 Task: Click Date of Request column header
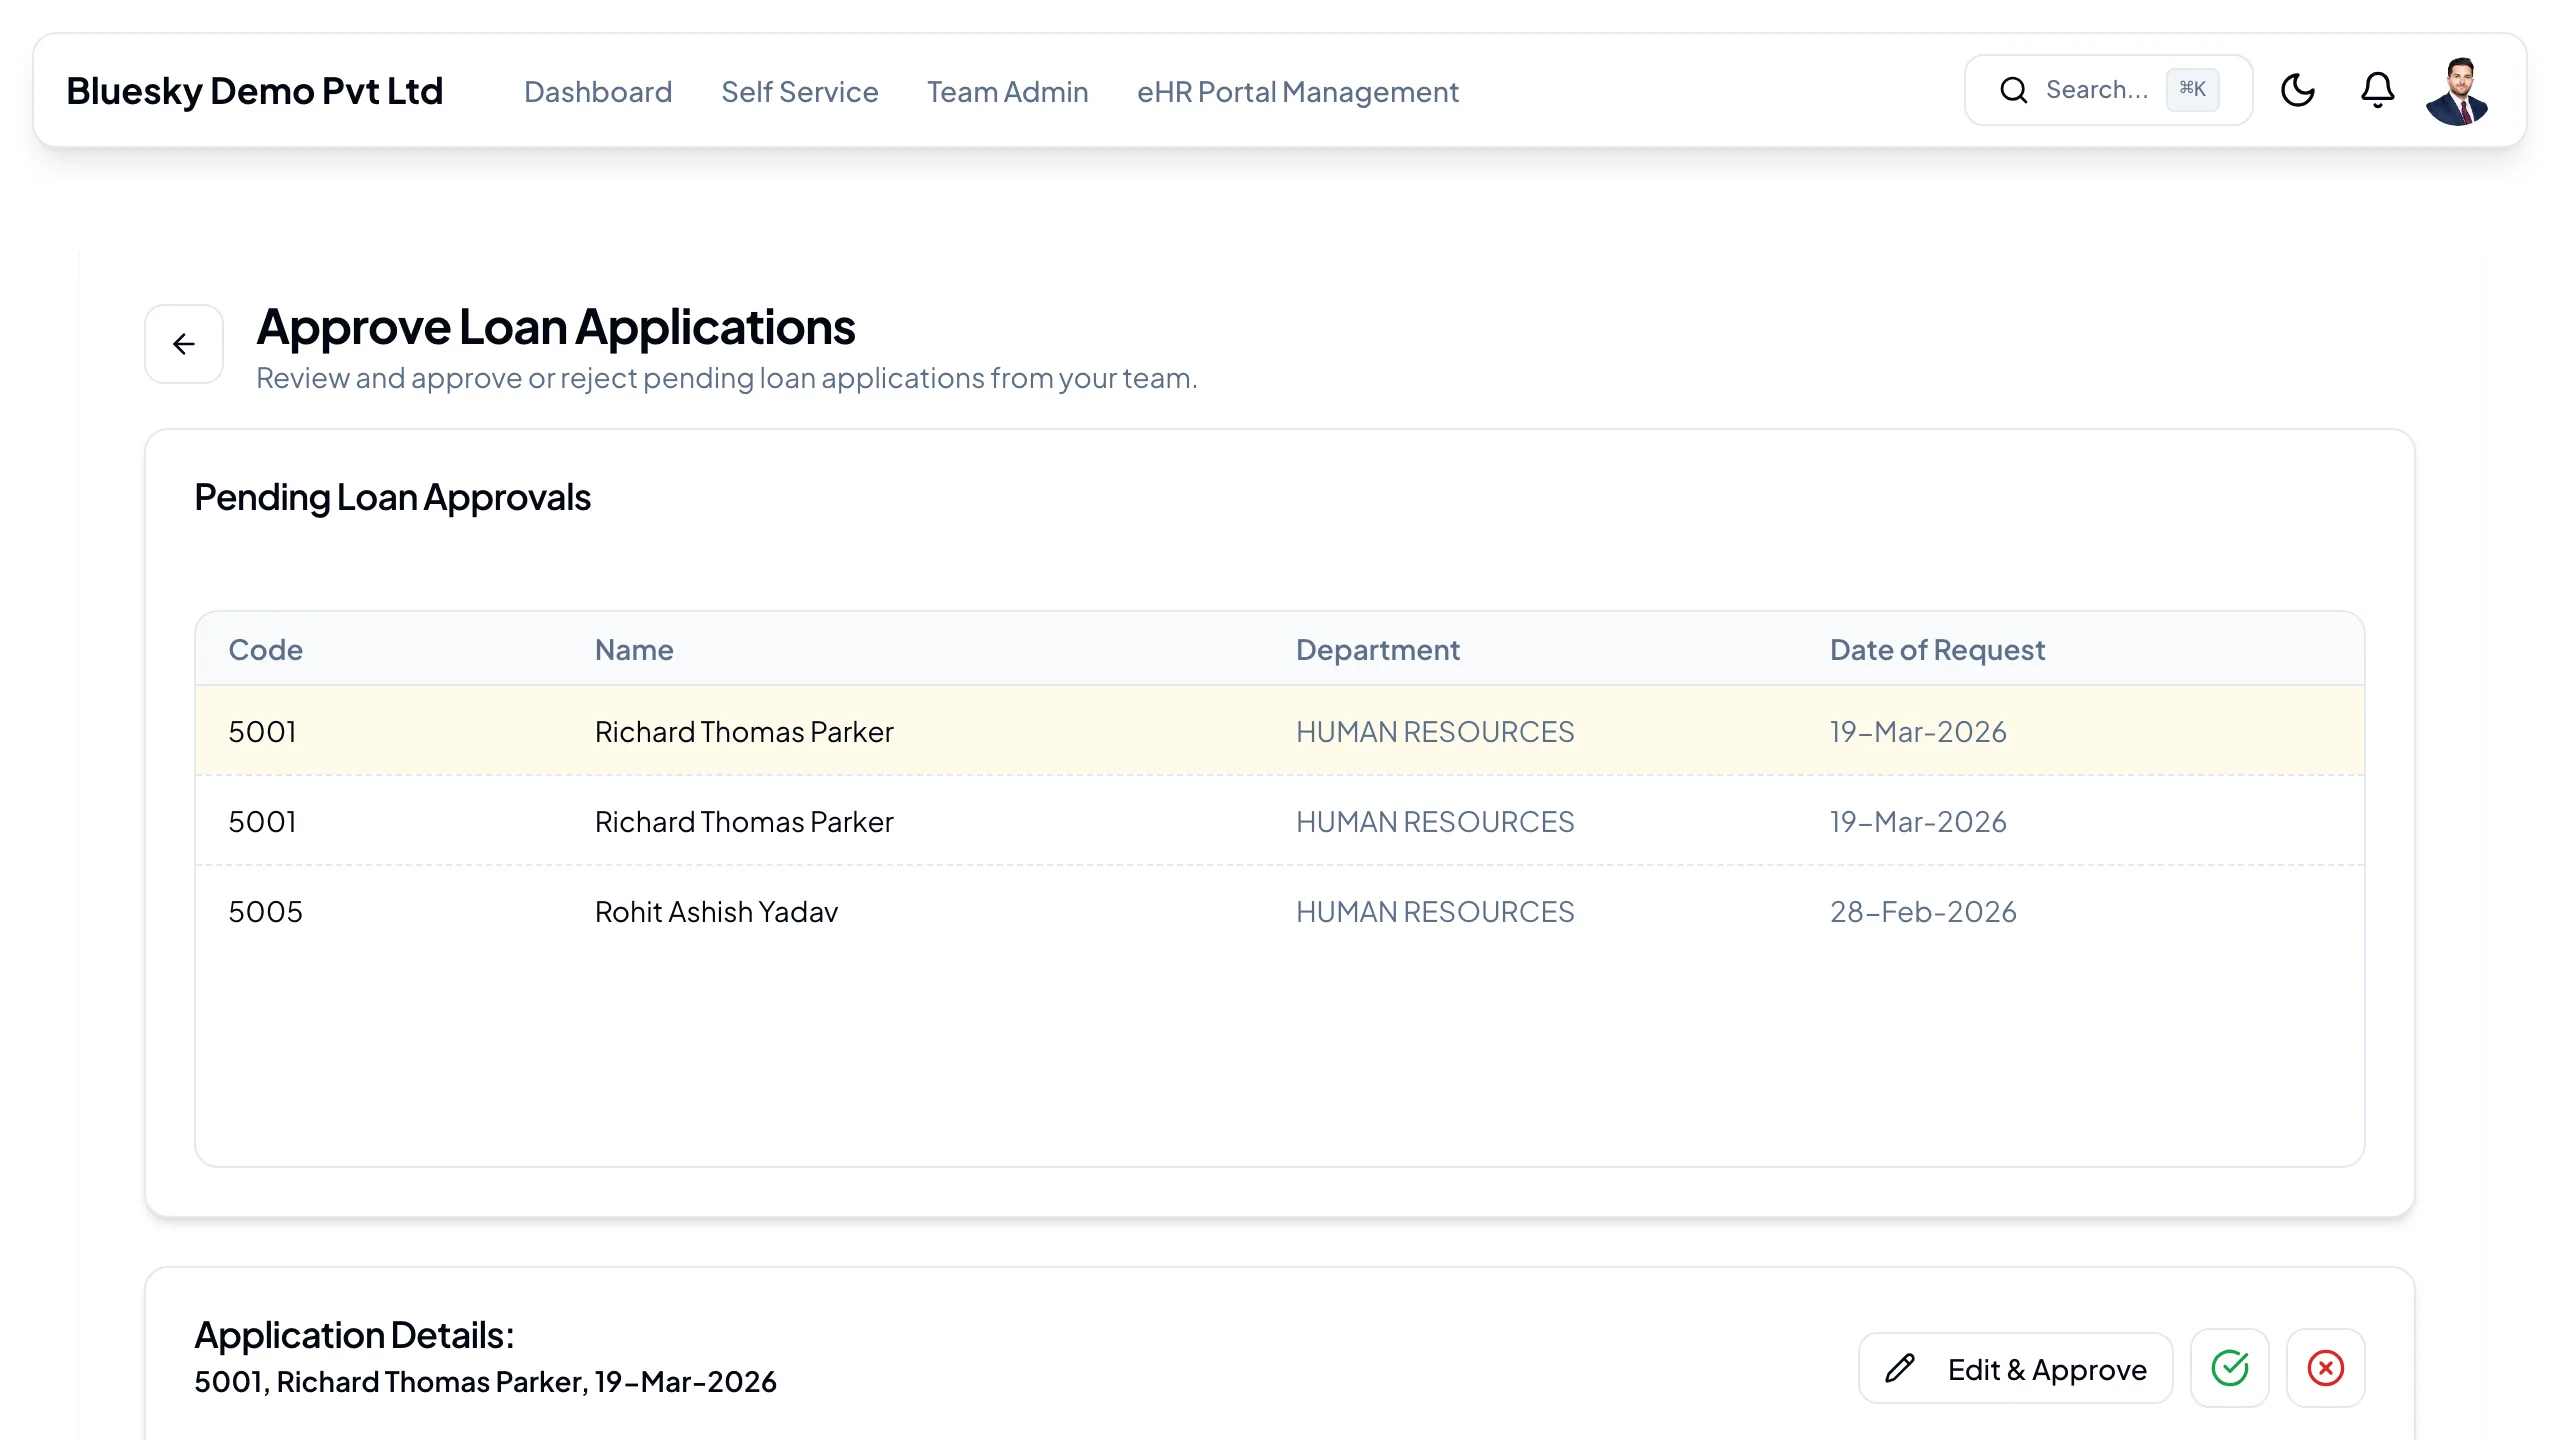coord(1937,650)
